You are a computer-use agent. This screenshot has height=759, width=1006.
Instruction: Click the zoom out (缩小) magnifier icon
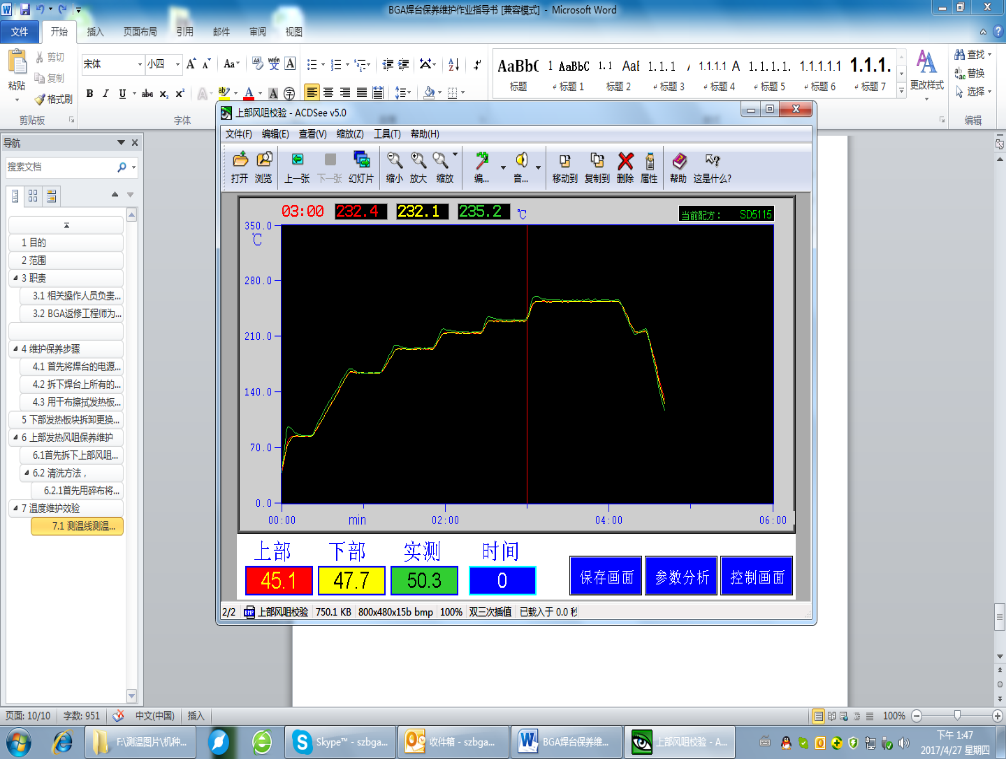tap(394, 160)
